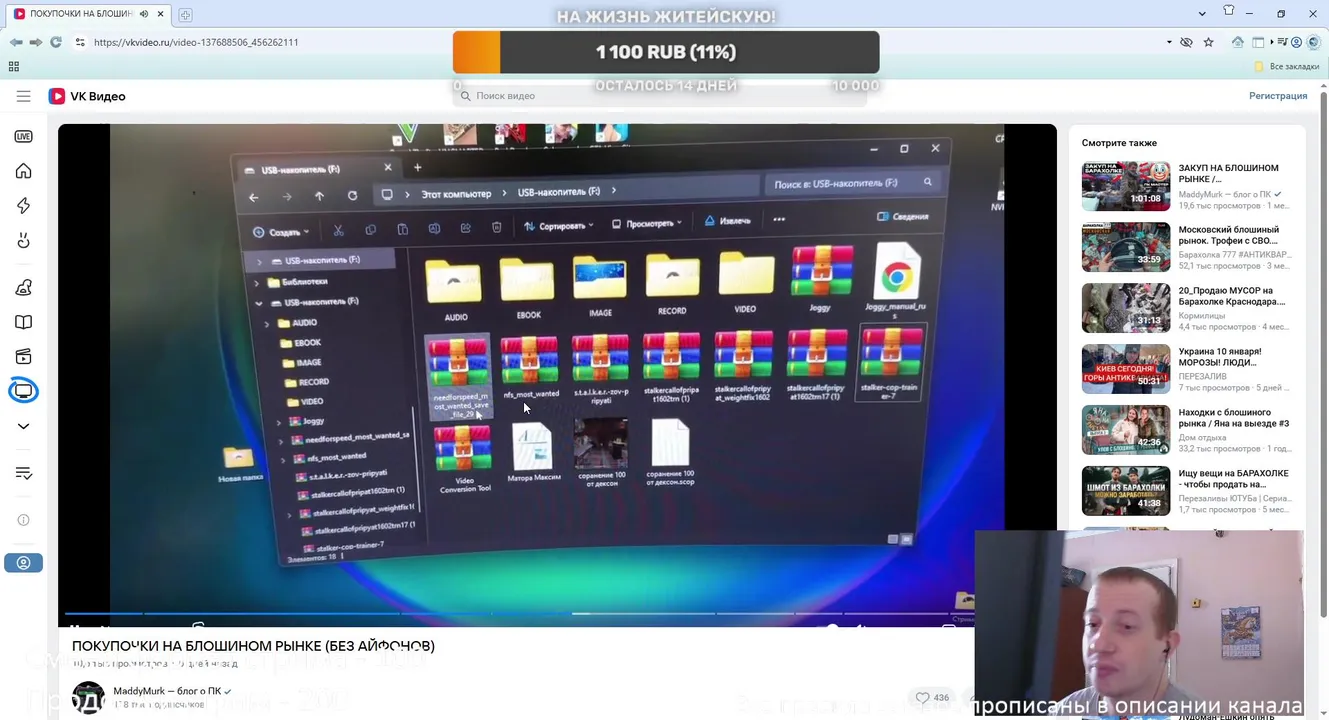Click Video Conversion Tool archive in the video

[464, 458]
